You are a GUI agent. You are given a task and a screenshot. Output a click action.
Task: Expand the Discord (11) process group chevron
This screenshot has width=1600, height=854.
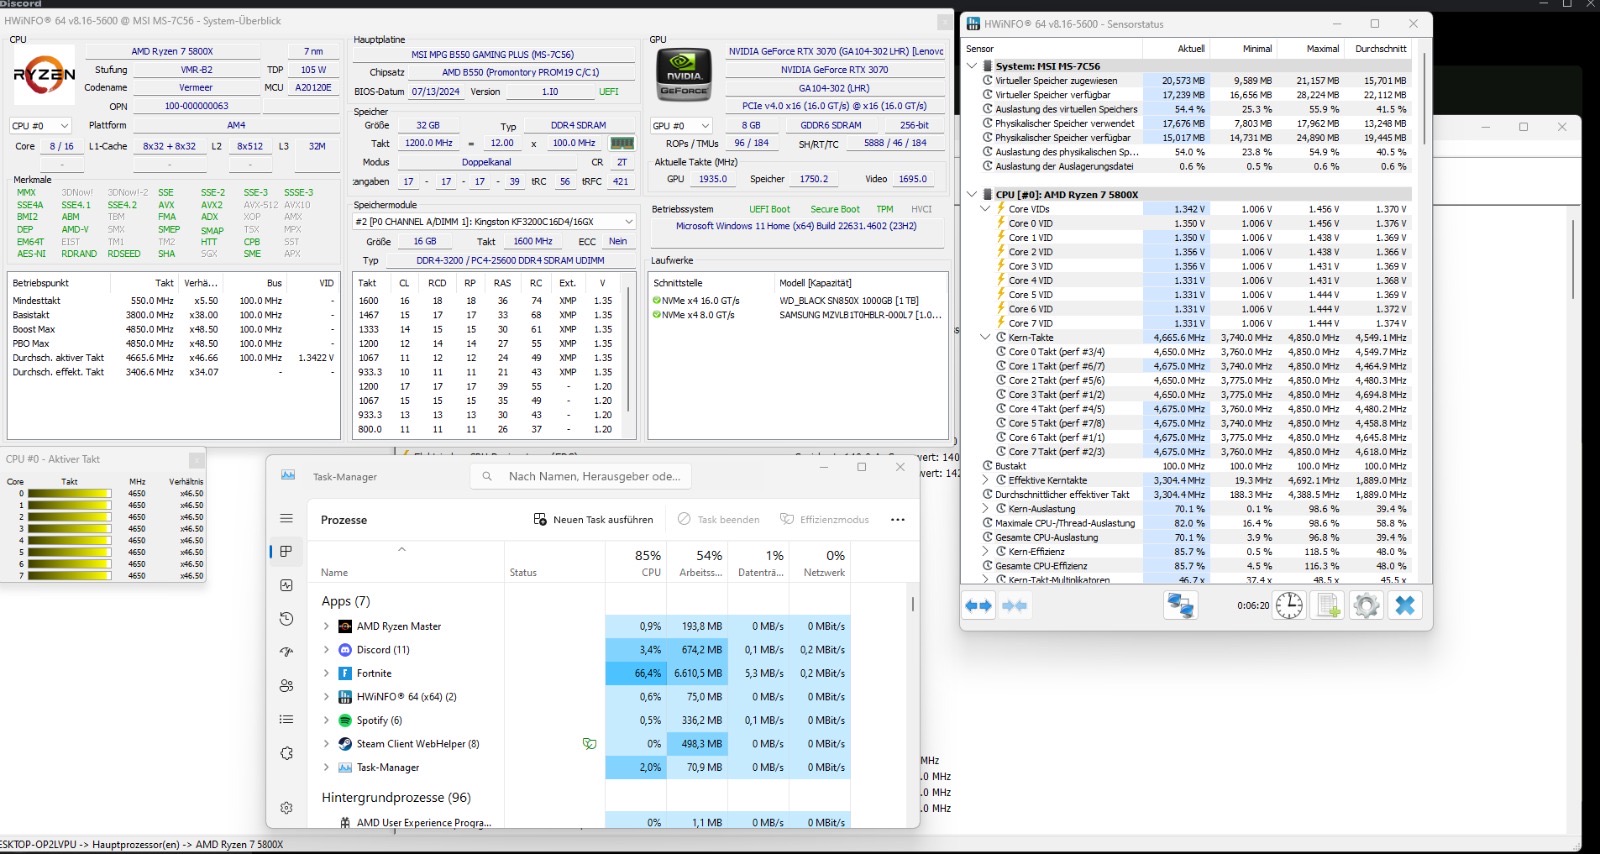point(326,650)
